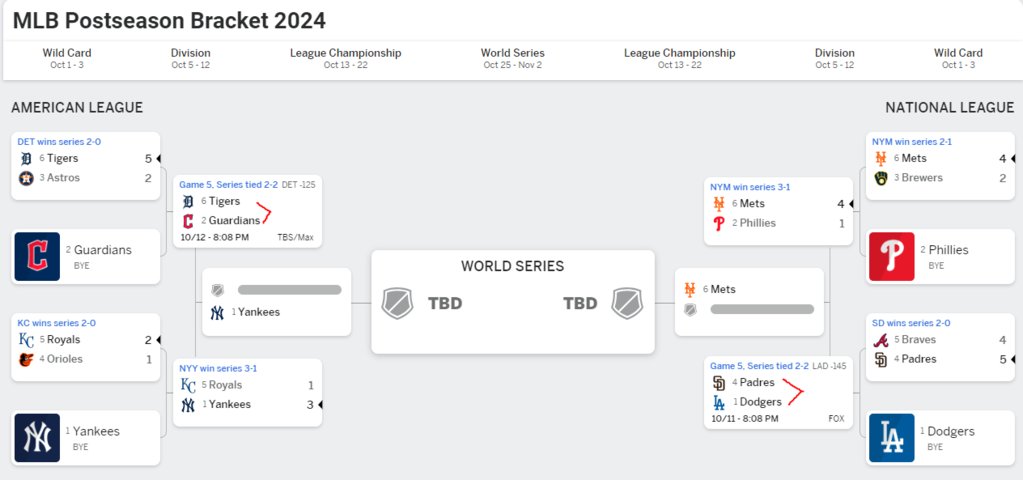The height and width of the screenshot is (480, 1023).
Task: Click the right TBD shield in World Series box
Action: 628,303
